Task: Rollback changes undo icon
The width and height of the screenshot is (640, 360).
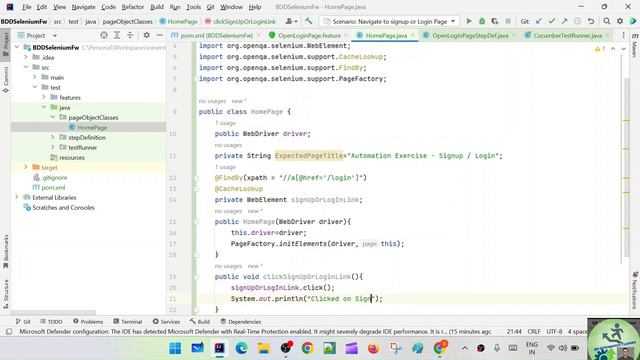Action: [x=591, y=21]
